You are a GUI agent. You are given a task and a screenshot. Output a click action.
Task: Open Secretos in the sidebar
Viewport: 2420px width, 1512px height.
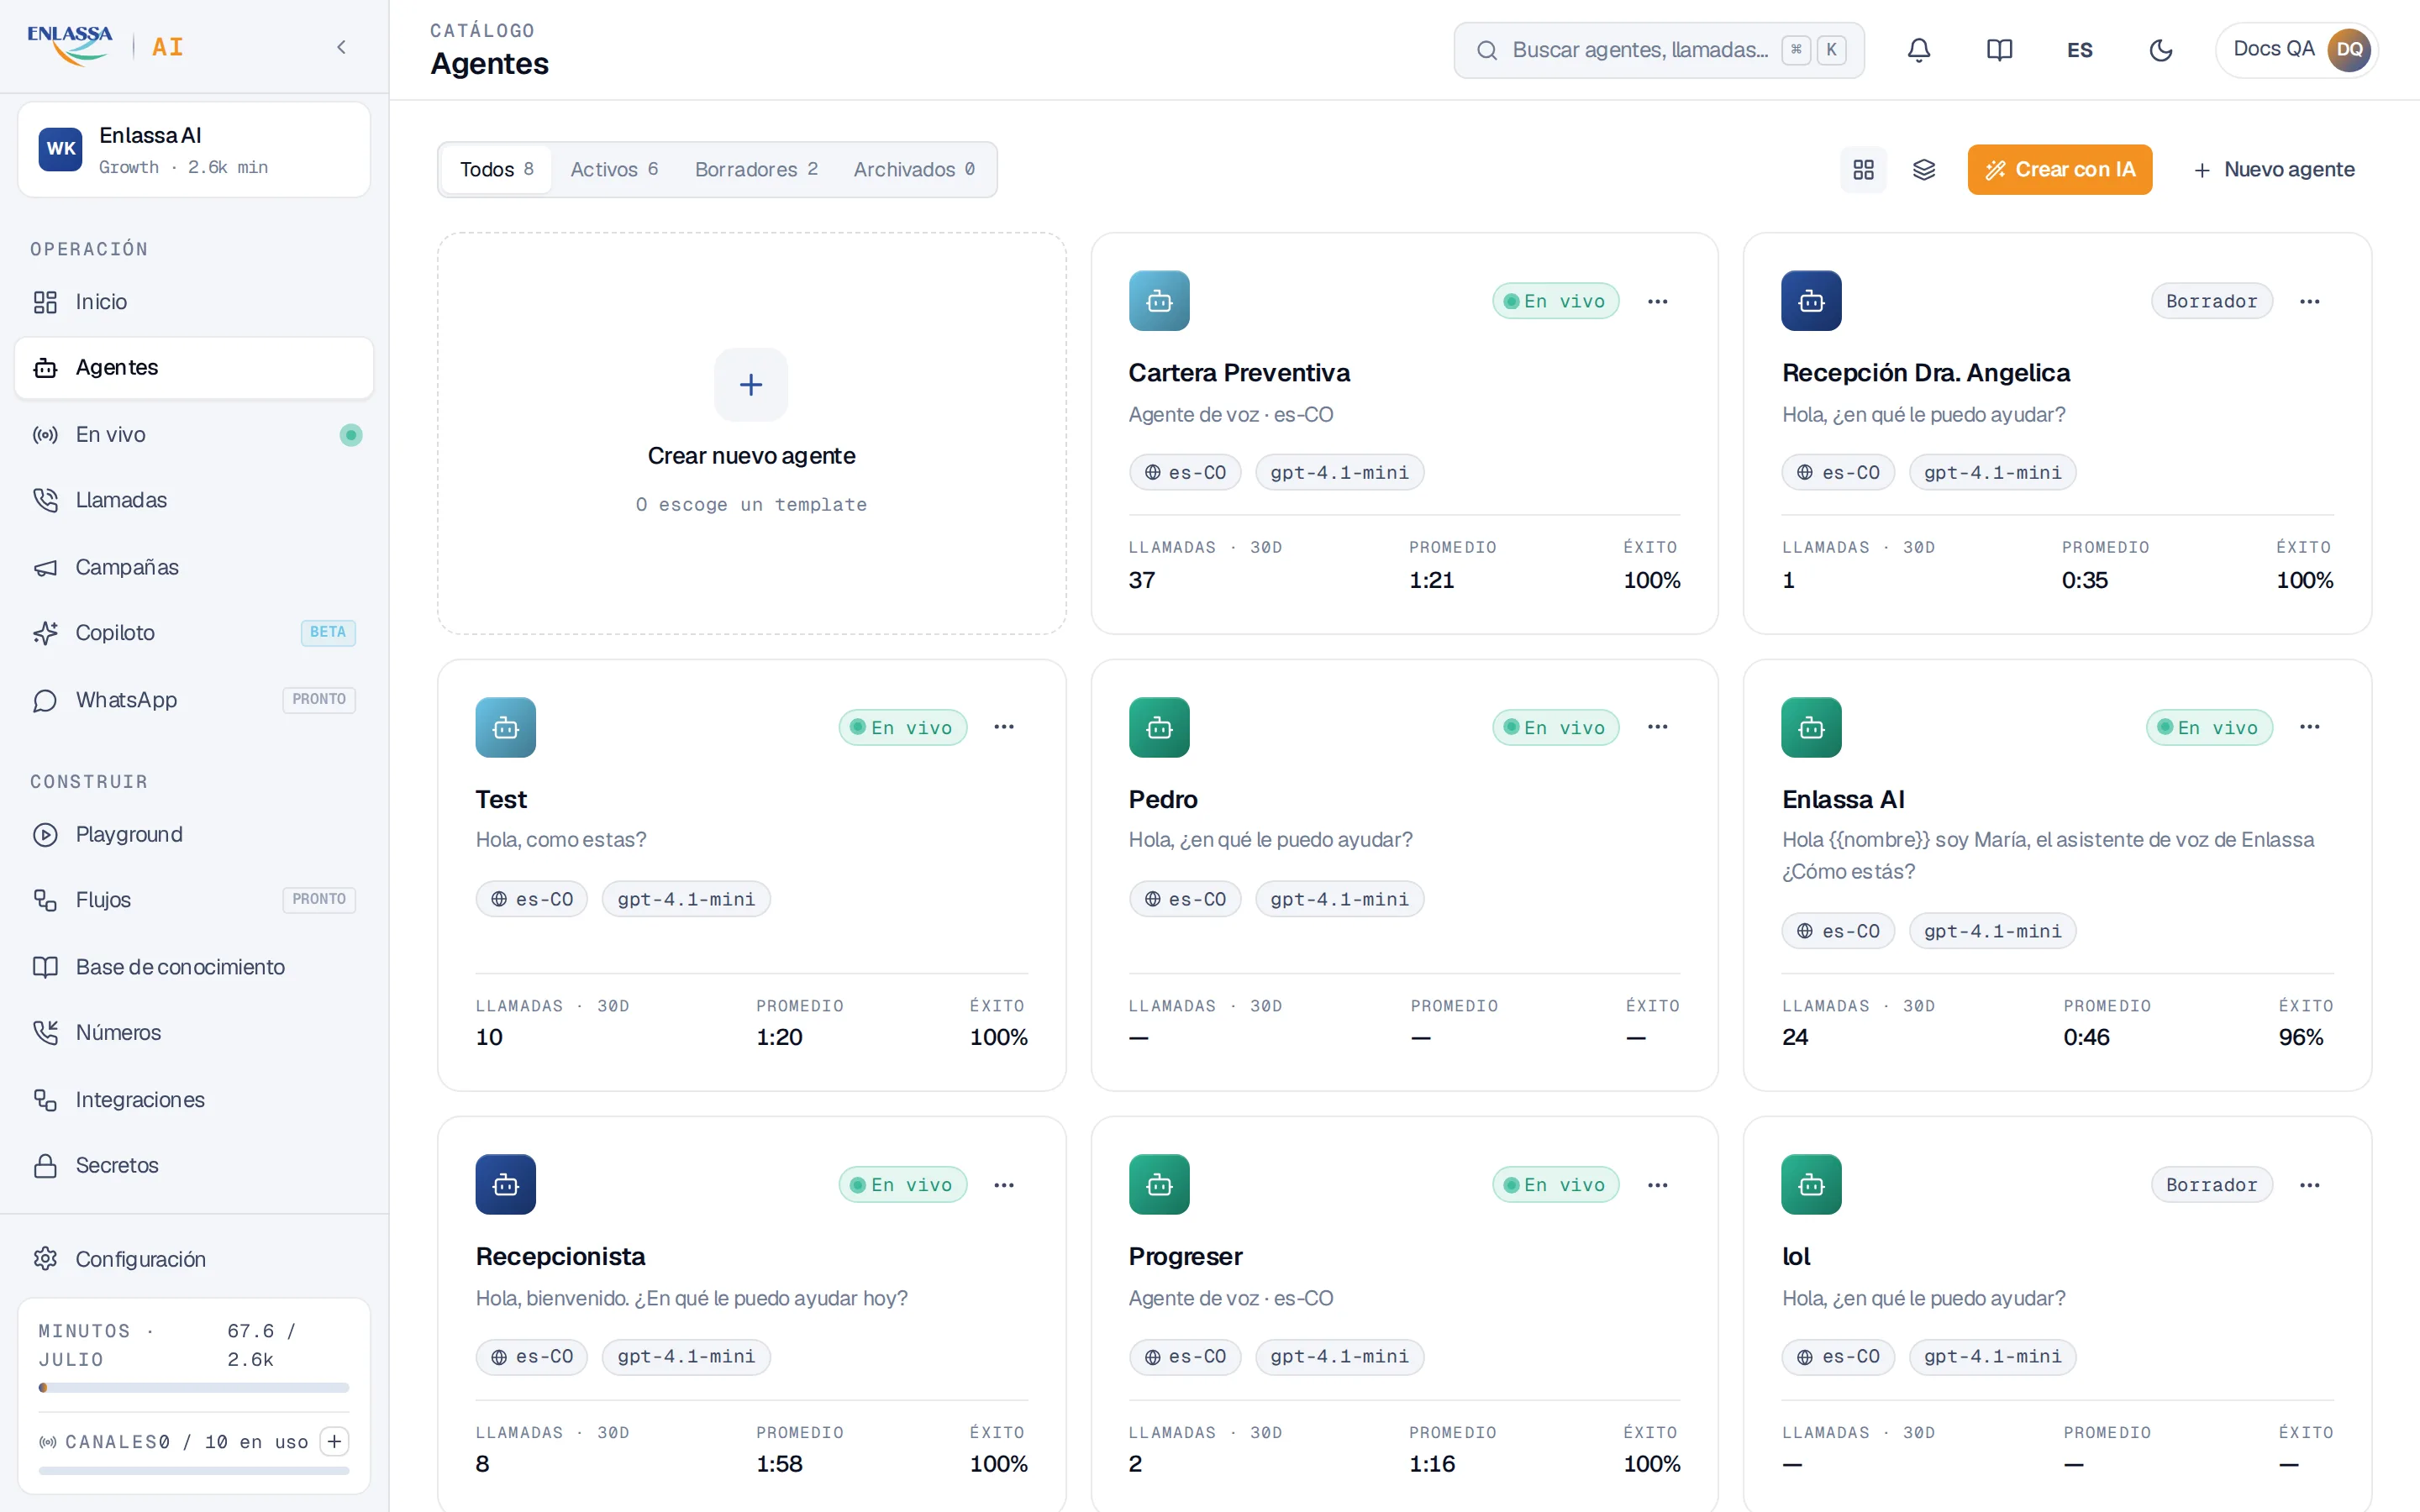tap(194, 1165)
